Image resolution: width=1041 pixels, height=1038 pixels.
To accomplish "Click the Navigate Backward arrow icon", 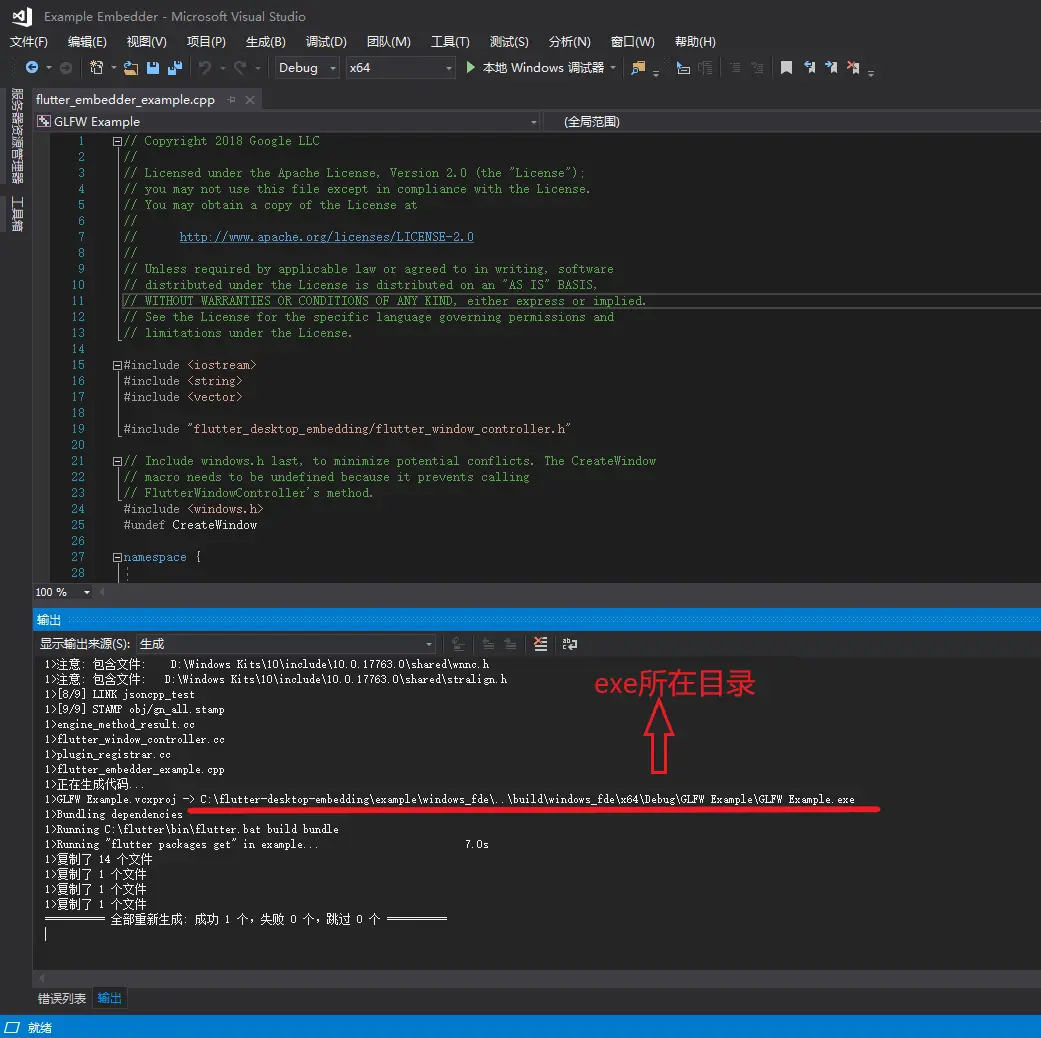I will tap(31, 67).
